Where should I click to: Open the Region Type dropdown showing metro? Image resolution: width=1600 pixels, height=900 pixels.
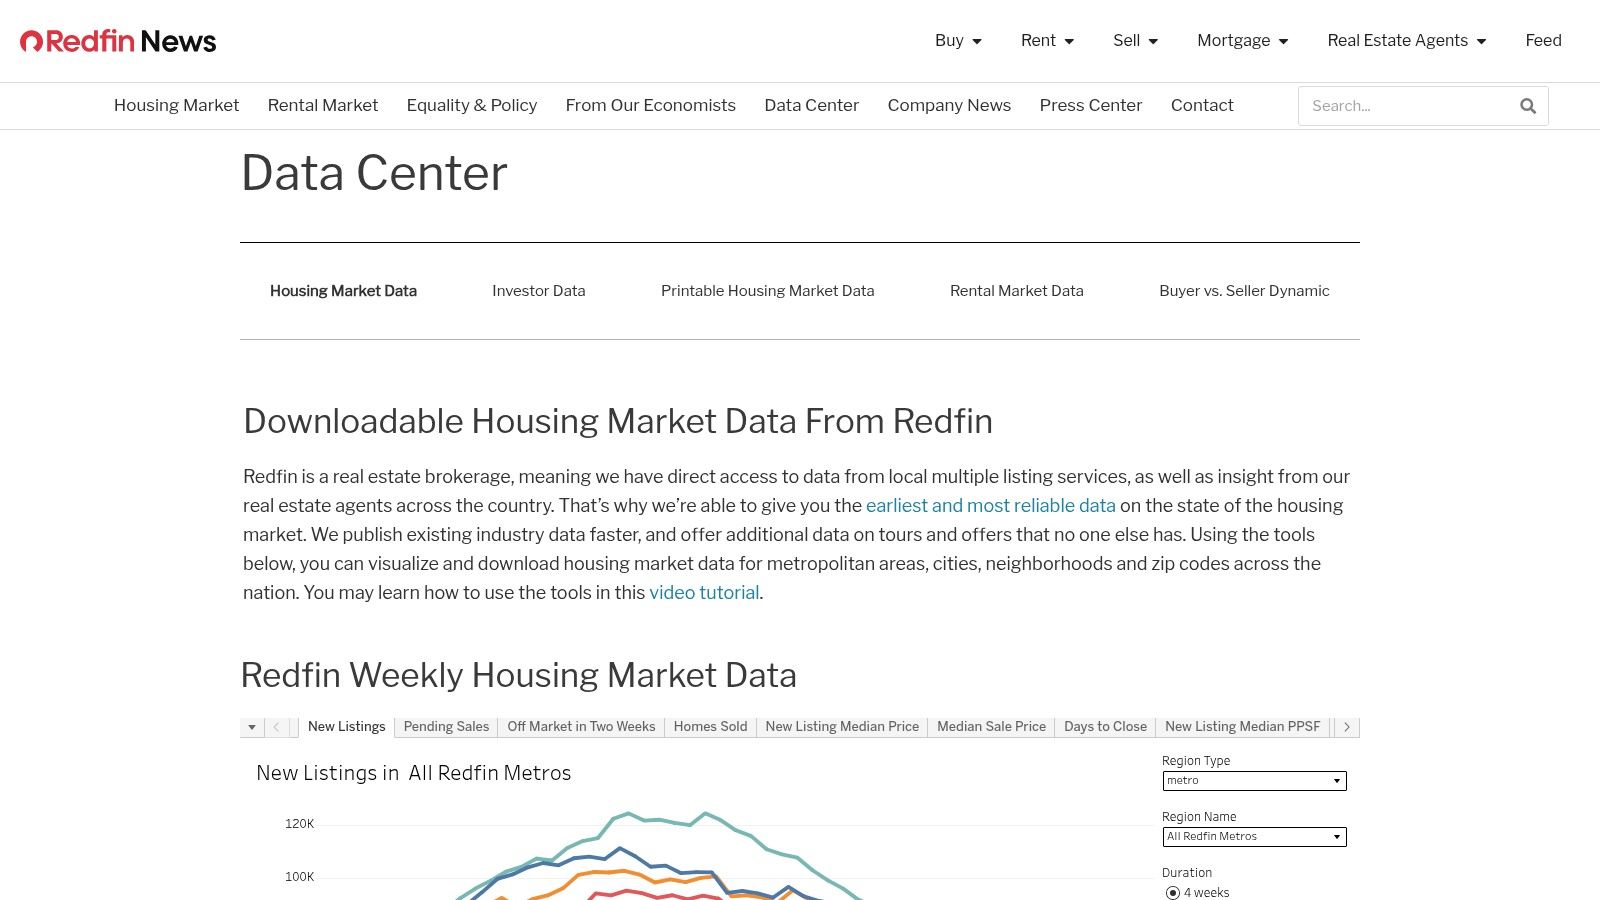[1253, 781]
